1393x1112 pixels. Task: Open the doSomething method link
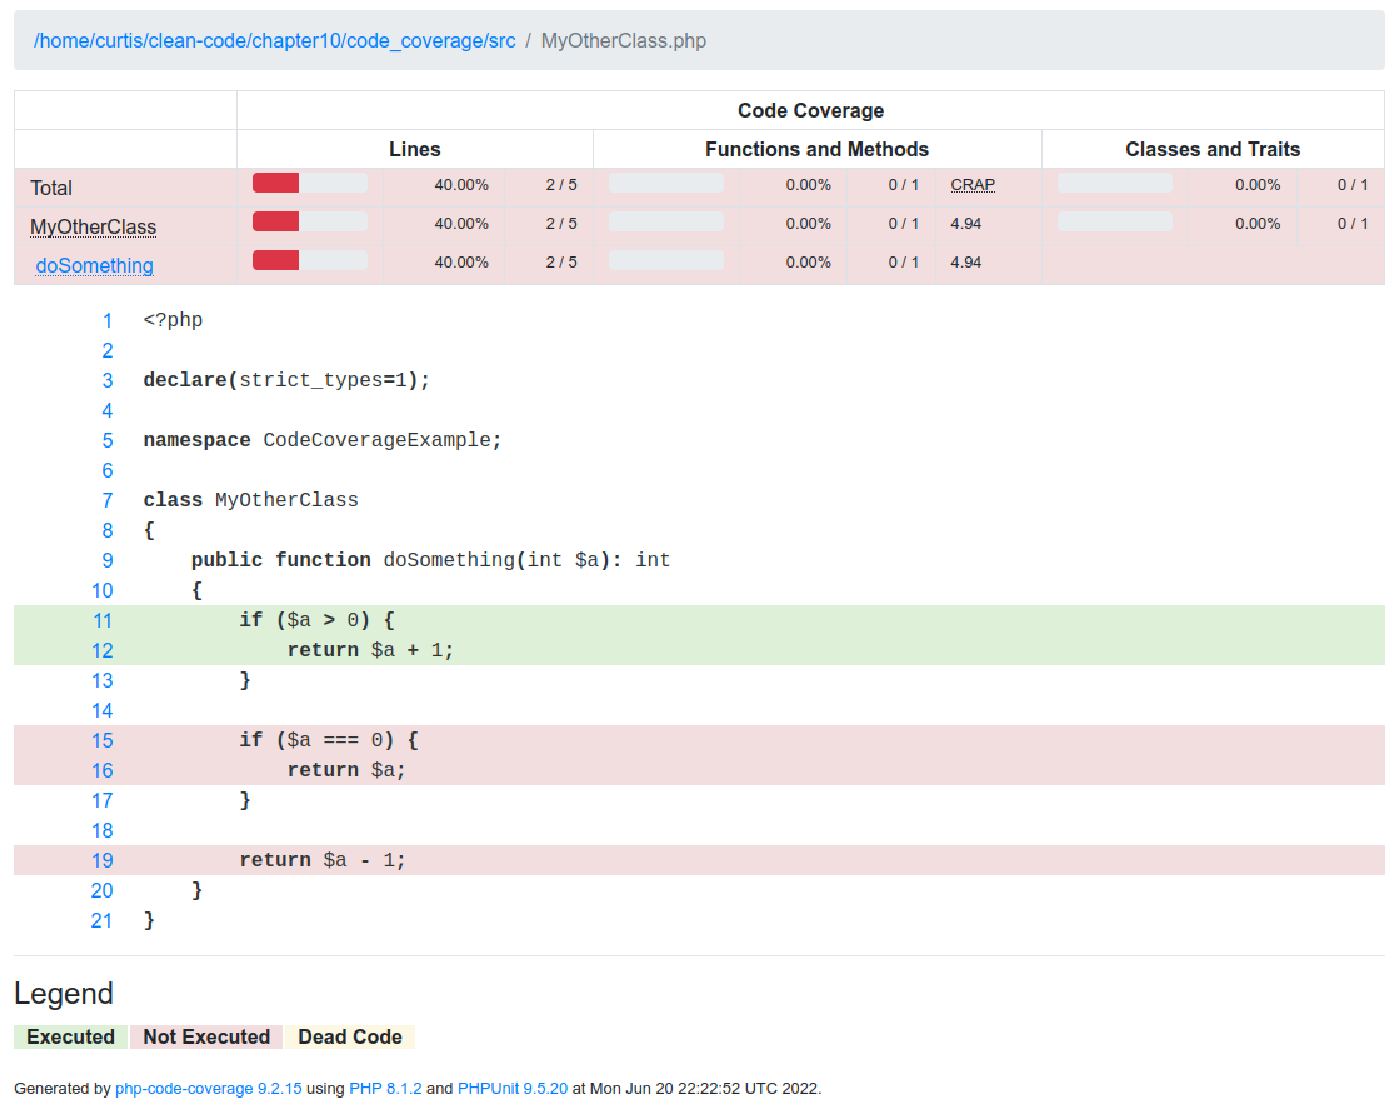(95, 266)
